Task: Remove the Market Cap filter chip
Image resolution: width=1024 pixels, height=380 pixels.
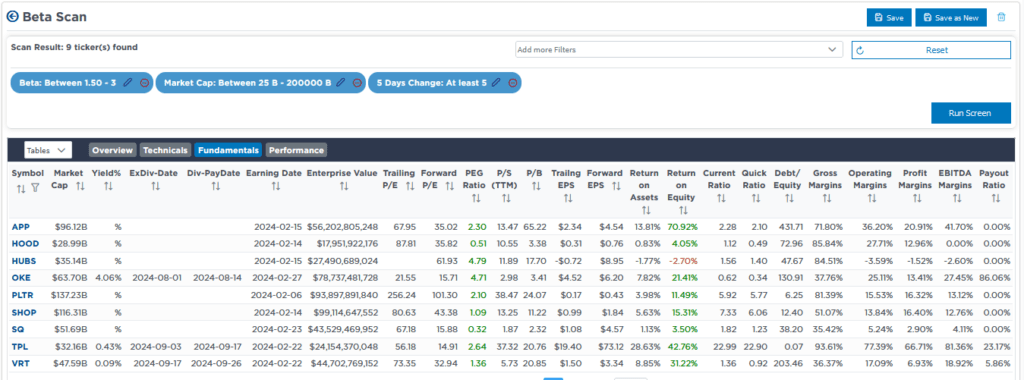Action: tap(357, 83)
